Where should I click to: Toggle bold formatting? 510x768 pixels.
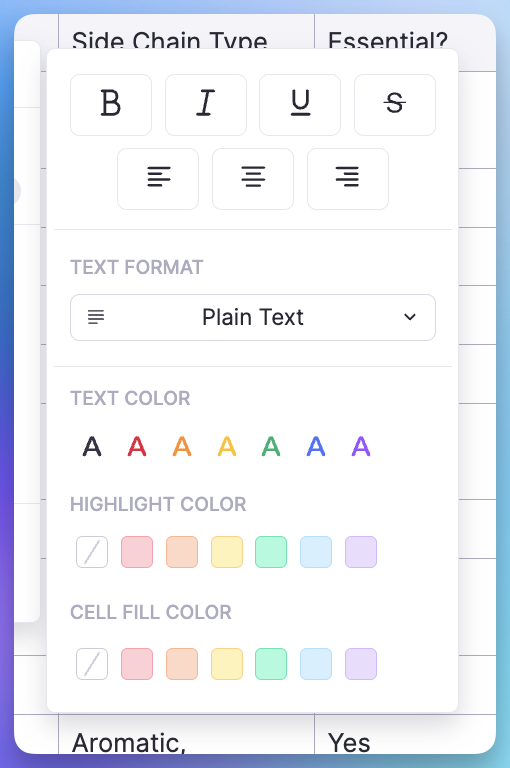111,105
